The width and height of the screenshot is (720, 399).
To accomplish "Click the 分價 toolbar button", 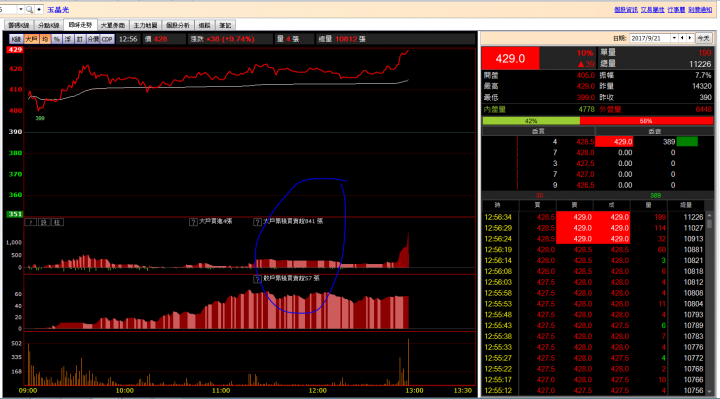I will click(93, 39).
